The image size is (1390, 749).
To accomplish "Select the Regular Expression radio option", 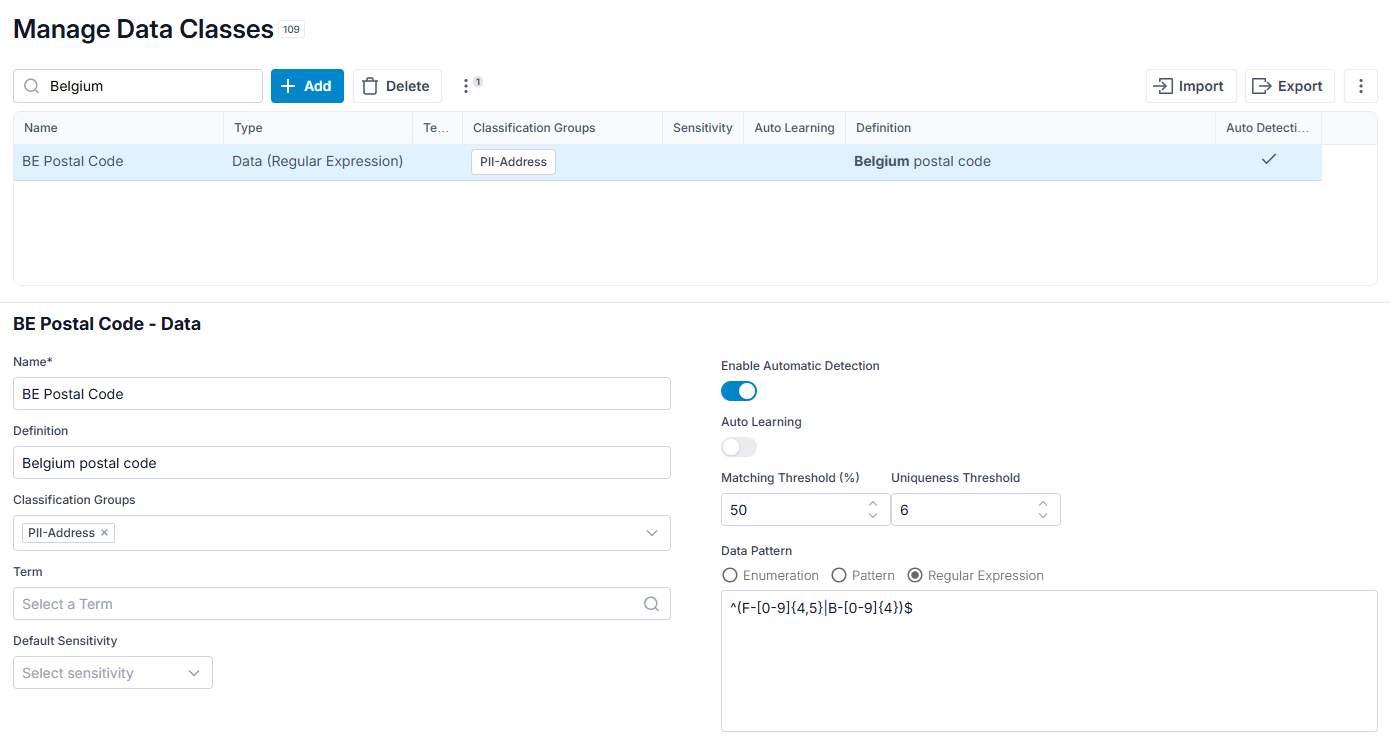I will (x=915, y=576).
